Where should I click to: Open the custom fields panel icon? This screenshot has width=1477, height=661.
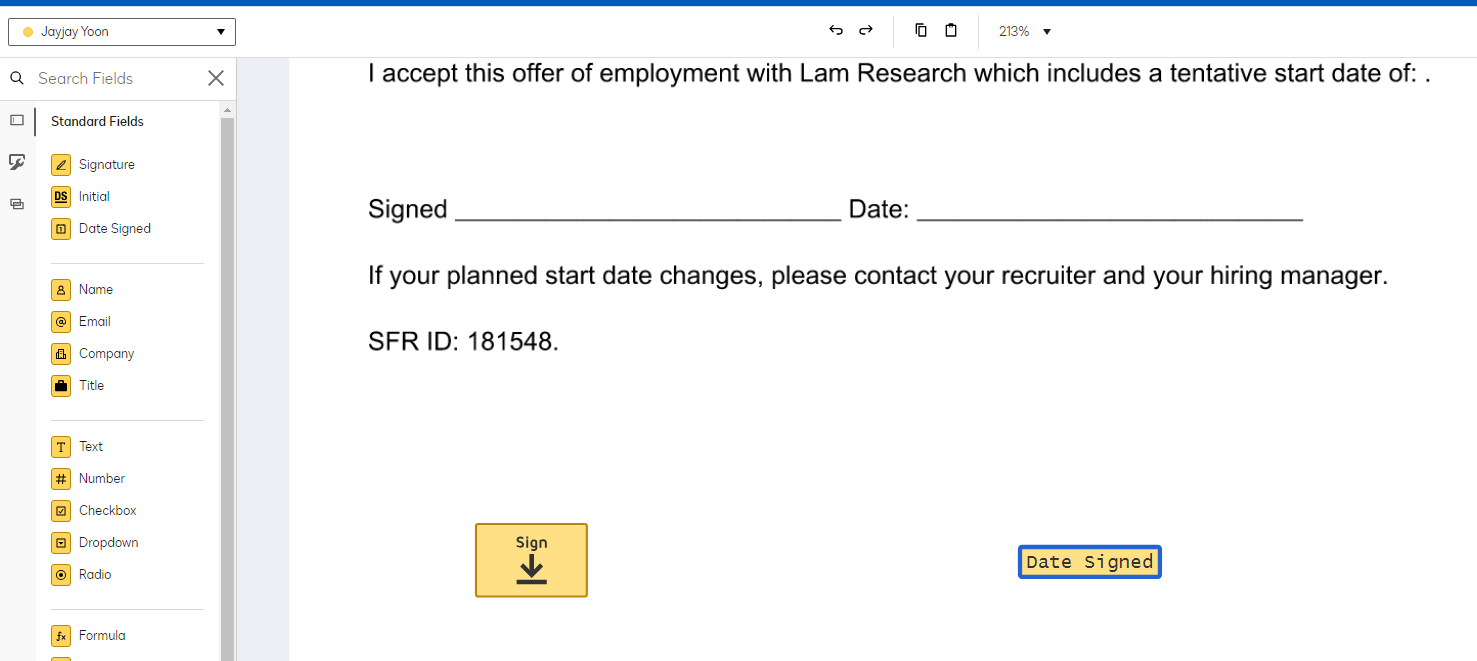pos(17,162)
